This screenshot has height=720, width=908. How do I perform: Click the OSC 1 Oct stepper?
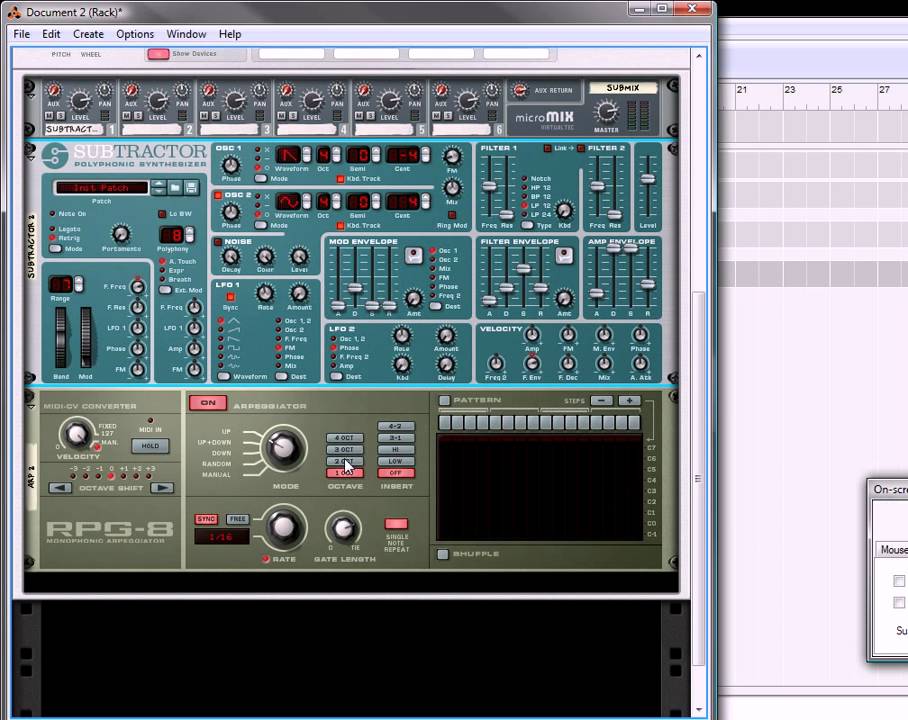click(x=336, y=155)
